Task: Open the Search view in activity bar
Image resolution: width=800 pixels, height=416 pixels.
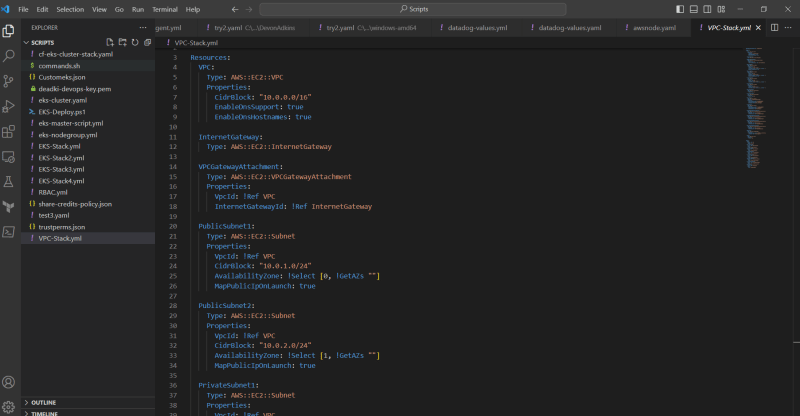Action: (x=9, y=56)
